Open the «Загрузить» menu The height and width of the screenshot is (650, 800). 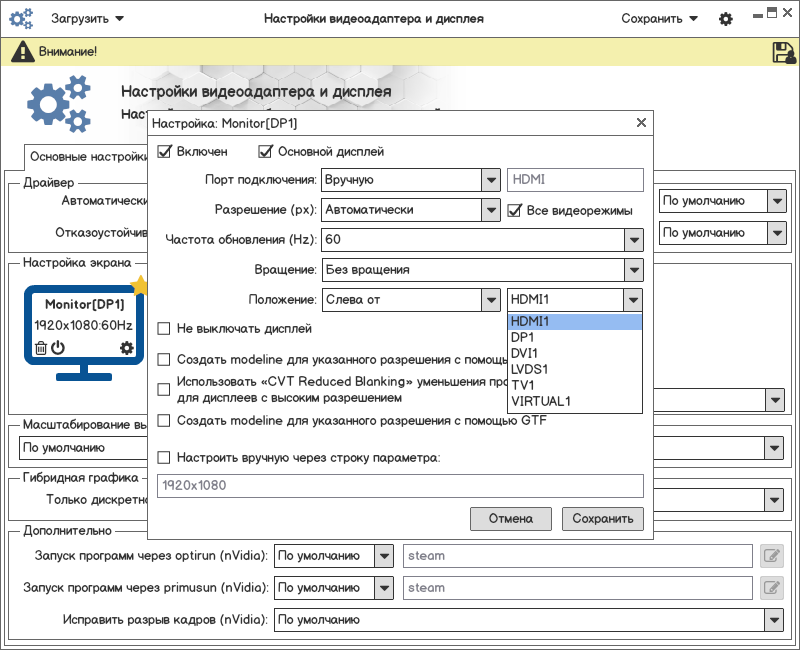click(88, 19)
